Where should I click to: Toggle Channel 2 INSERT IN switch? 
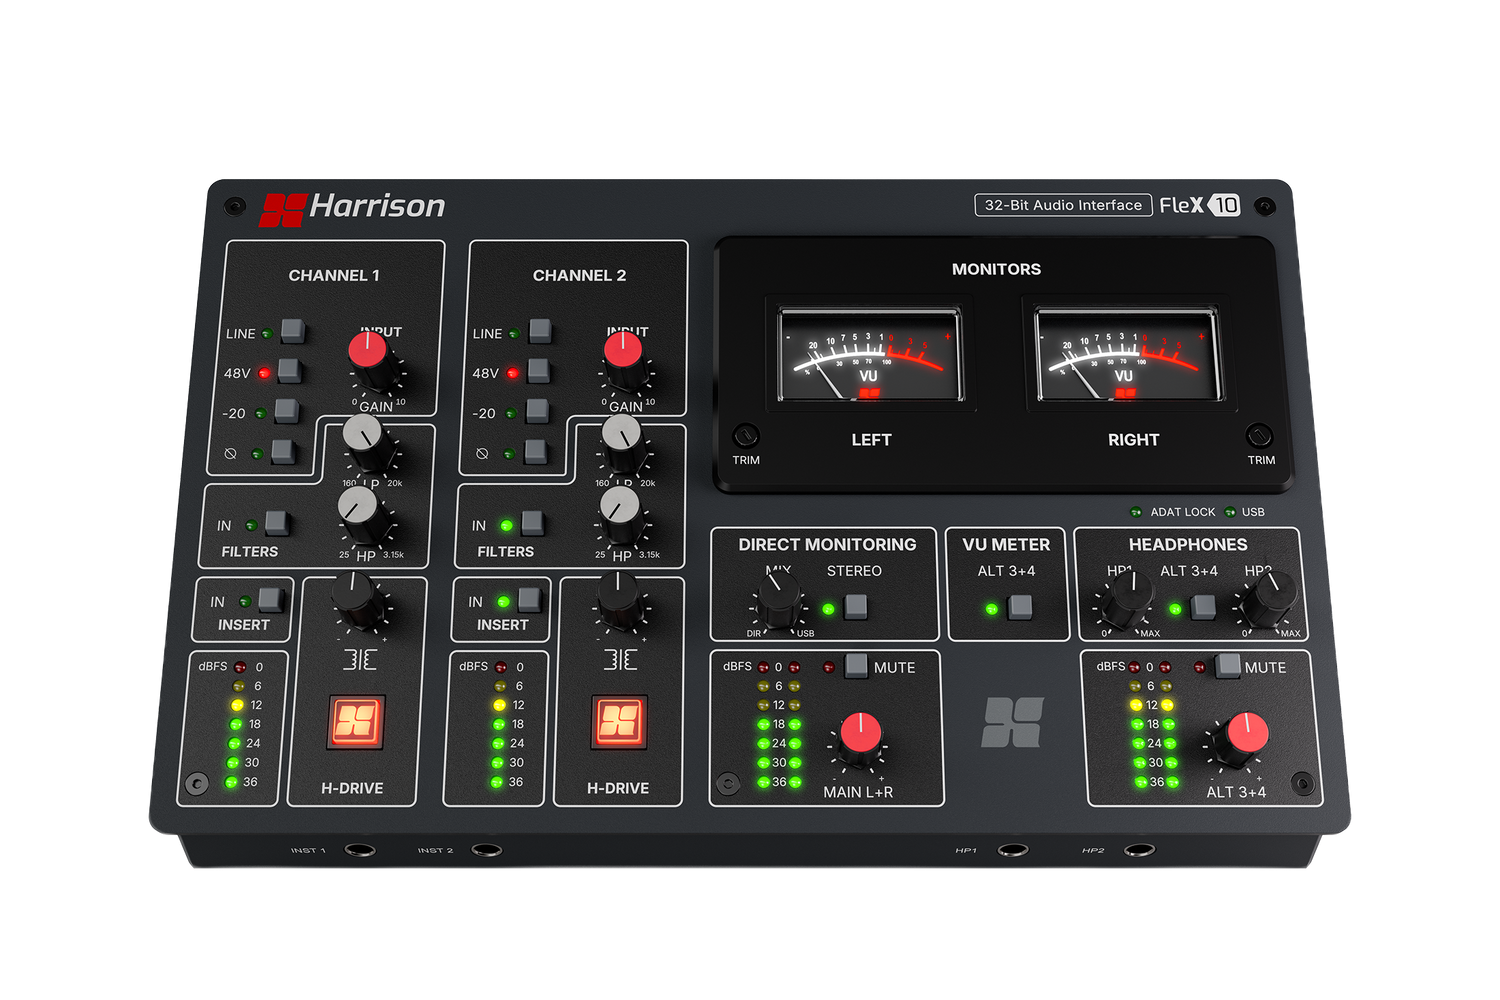(x=529, y=600)
